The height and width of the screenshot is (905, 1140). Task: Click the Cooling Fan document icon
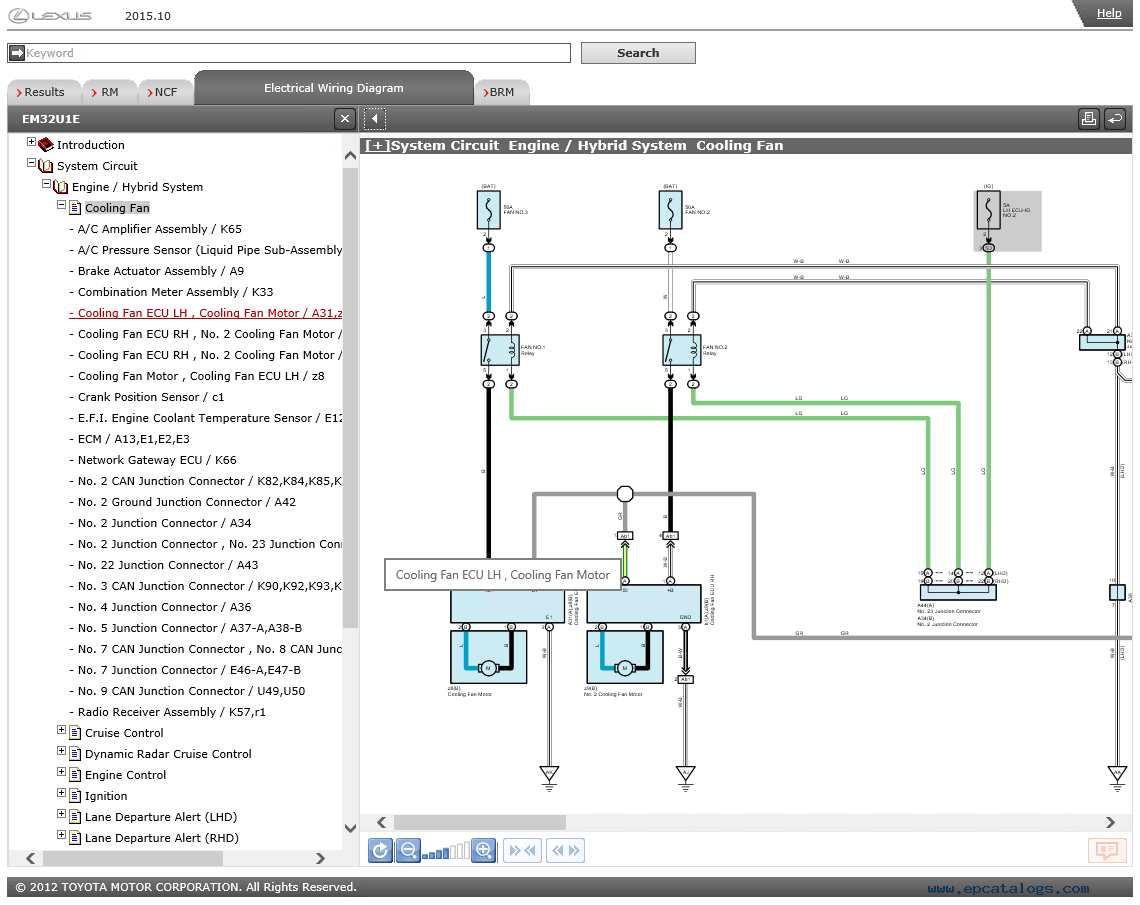point(75,208)
